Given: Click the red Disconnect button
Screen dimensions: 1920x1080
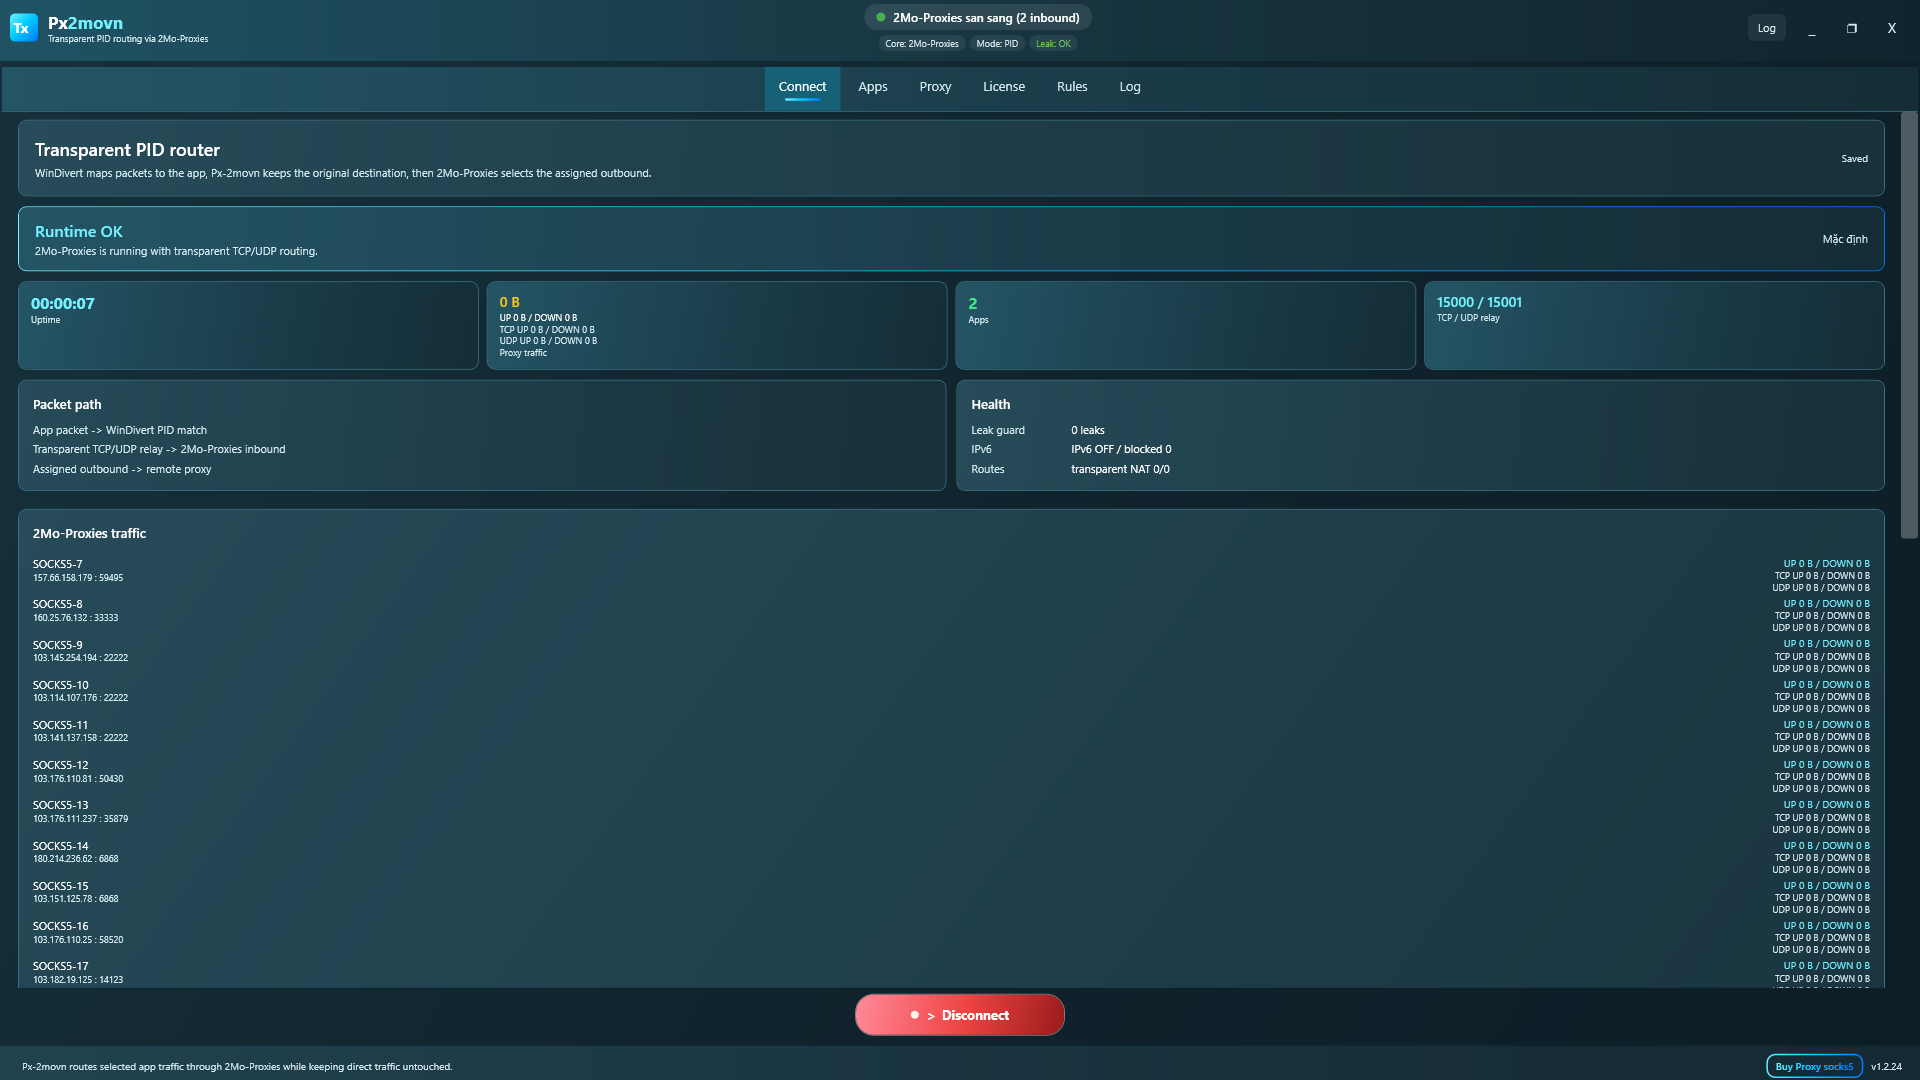Looking at the screenshot, I should 960,1015.
